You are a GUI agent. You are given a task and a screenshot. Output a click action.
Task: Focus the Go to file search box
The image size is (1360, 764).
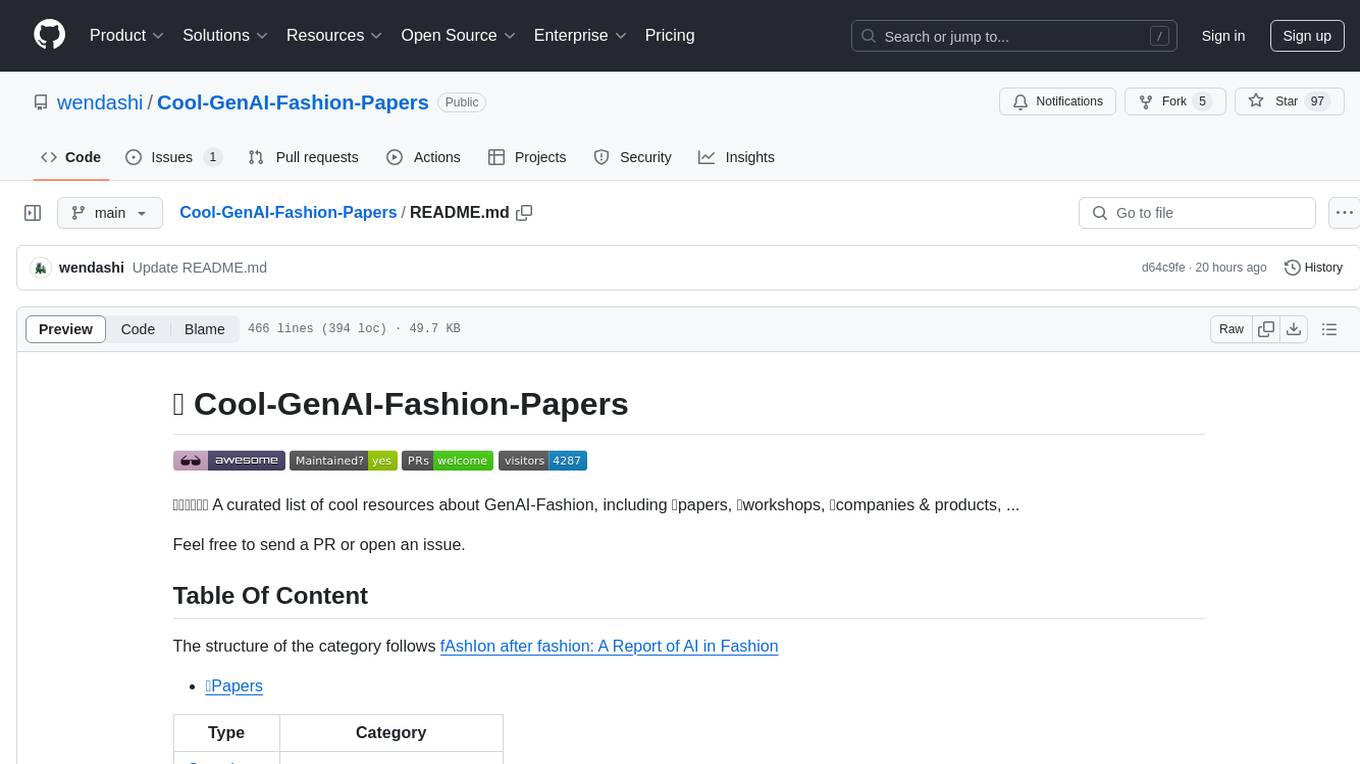point(1197,213)
